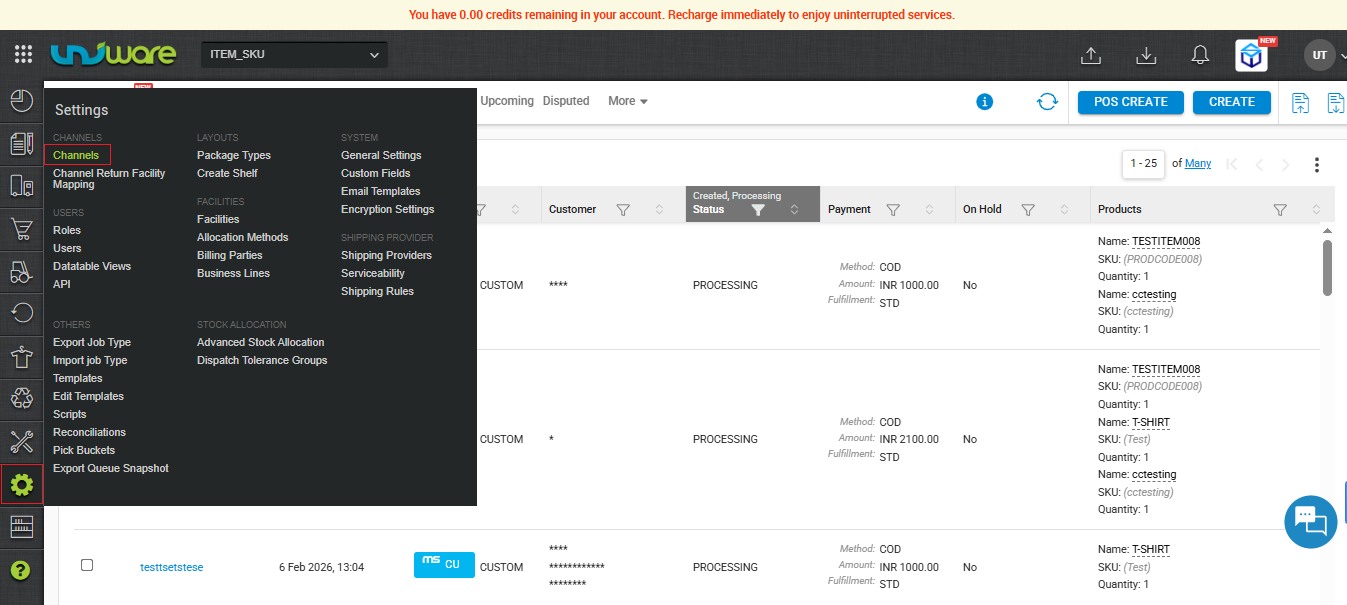This screenshot has height=605, width=1347.
Task: Click the POS CREATE button
Action: coord(1130,102)
